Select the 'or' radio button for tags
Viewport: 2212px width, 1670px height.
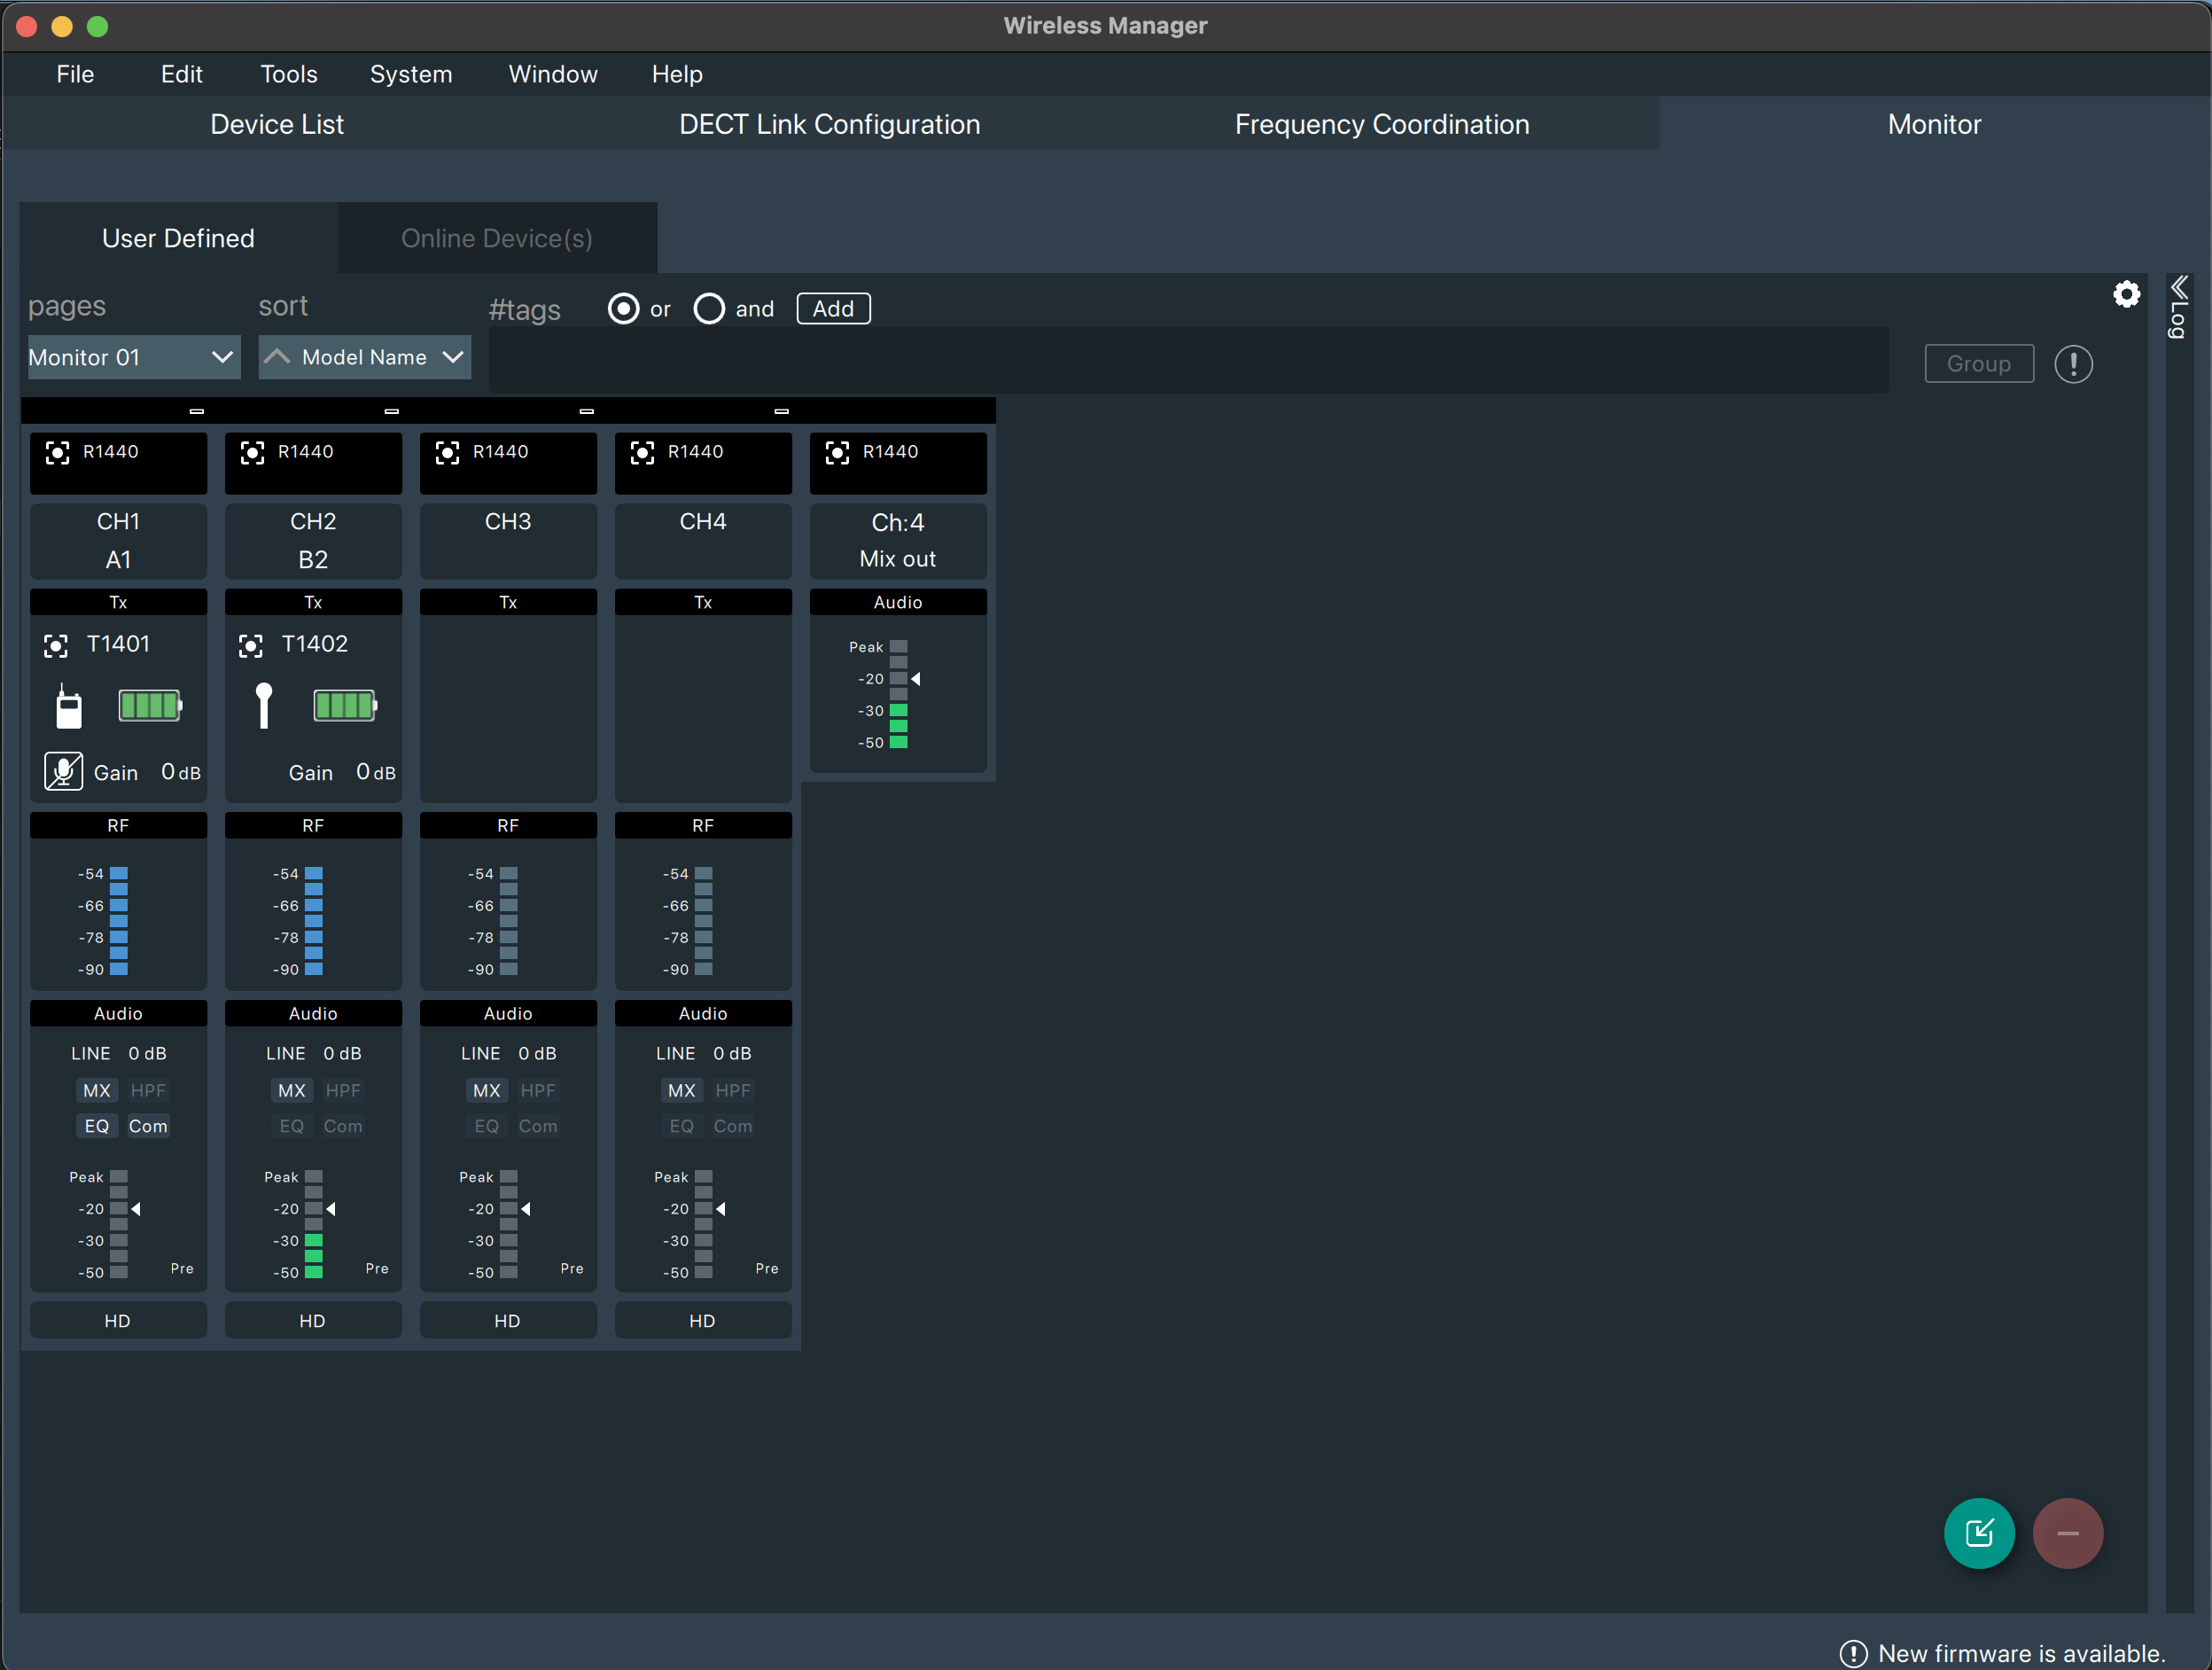tap(625, 307)
